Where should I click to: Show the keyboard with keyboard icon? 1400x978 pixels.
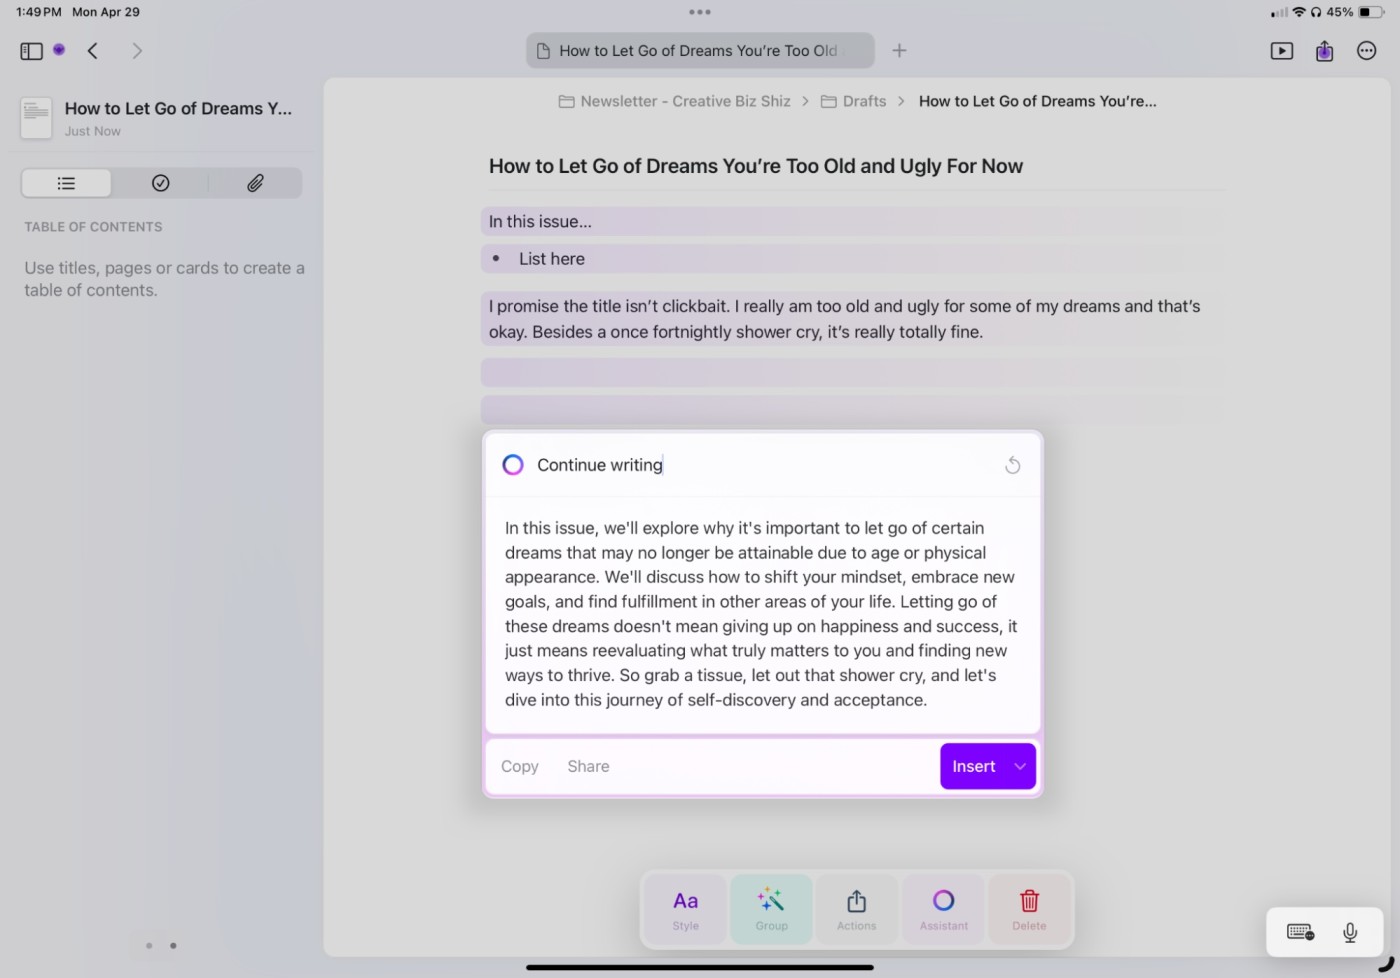tap(1300, 933)
